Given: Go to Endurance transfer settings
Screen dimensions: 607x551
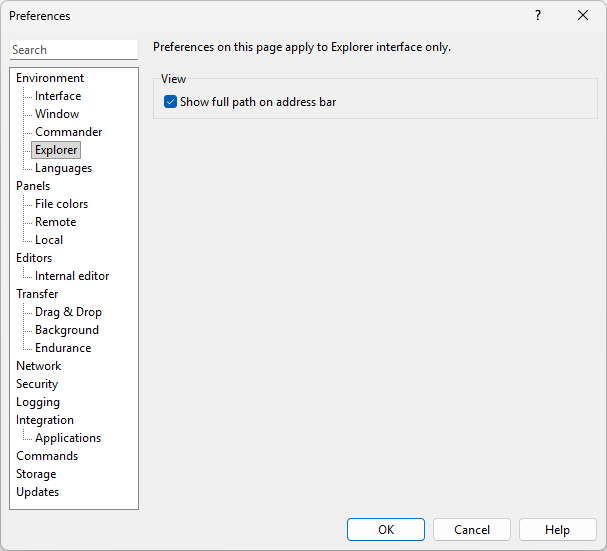Looking at the screenshot, I should (x=63, y=348).
